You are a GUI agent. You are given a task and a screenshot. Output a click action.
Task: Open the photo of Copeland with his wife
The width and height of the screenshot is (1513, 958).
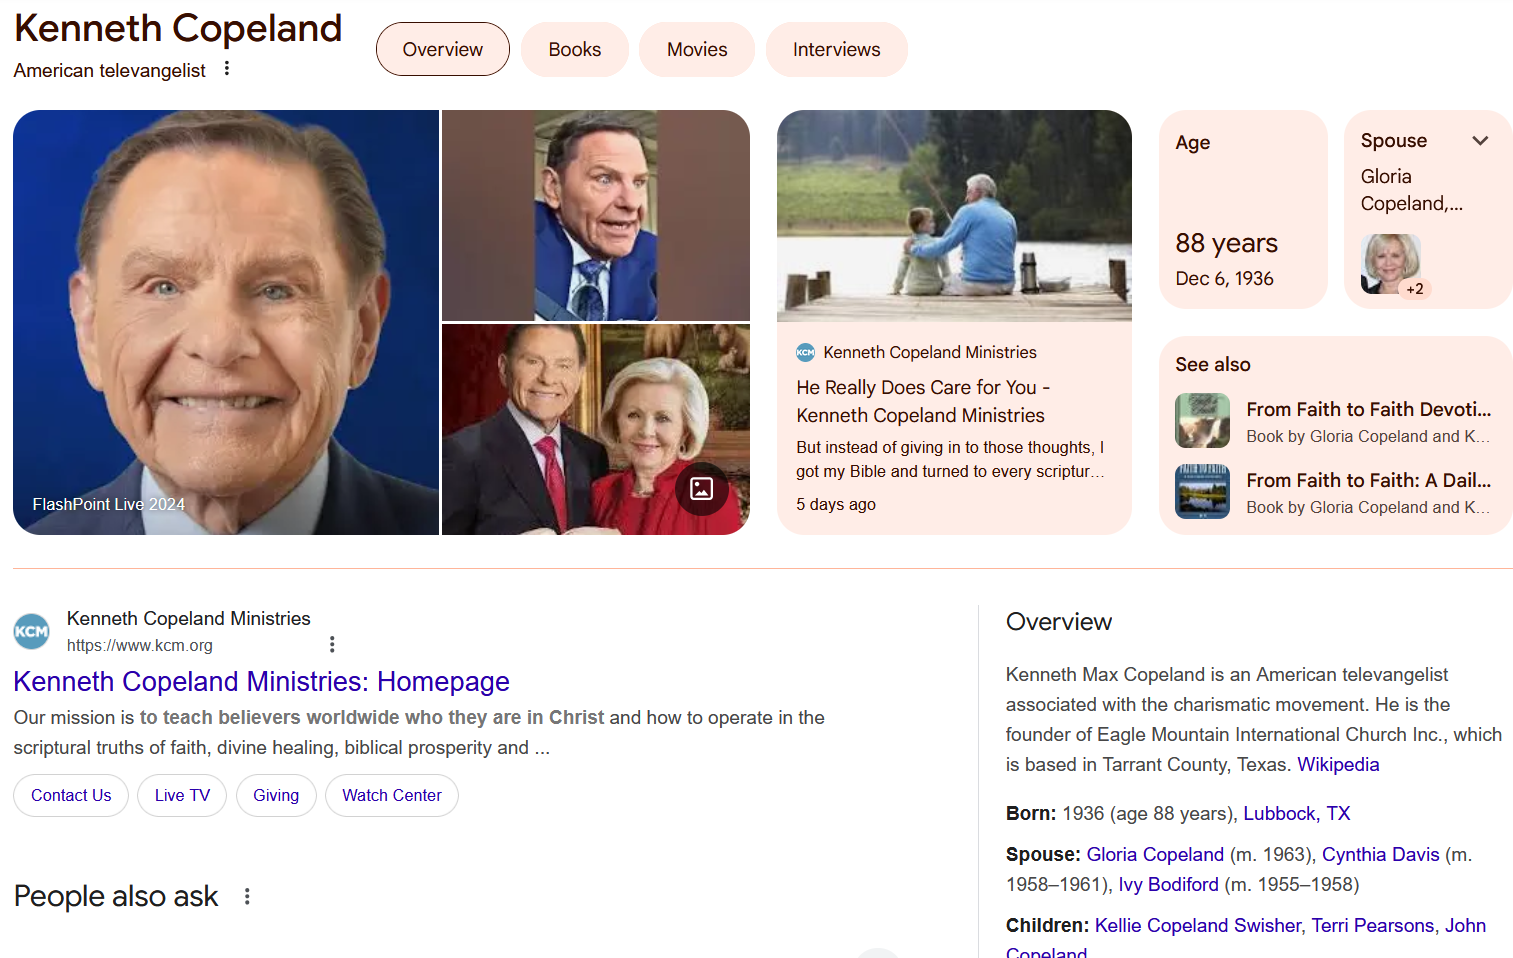click(596, 429)
